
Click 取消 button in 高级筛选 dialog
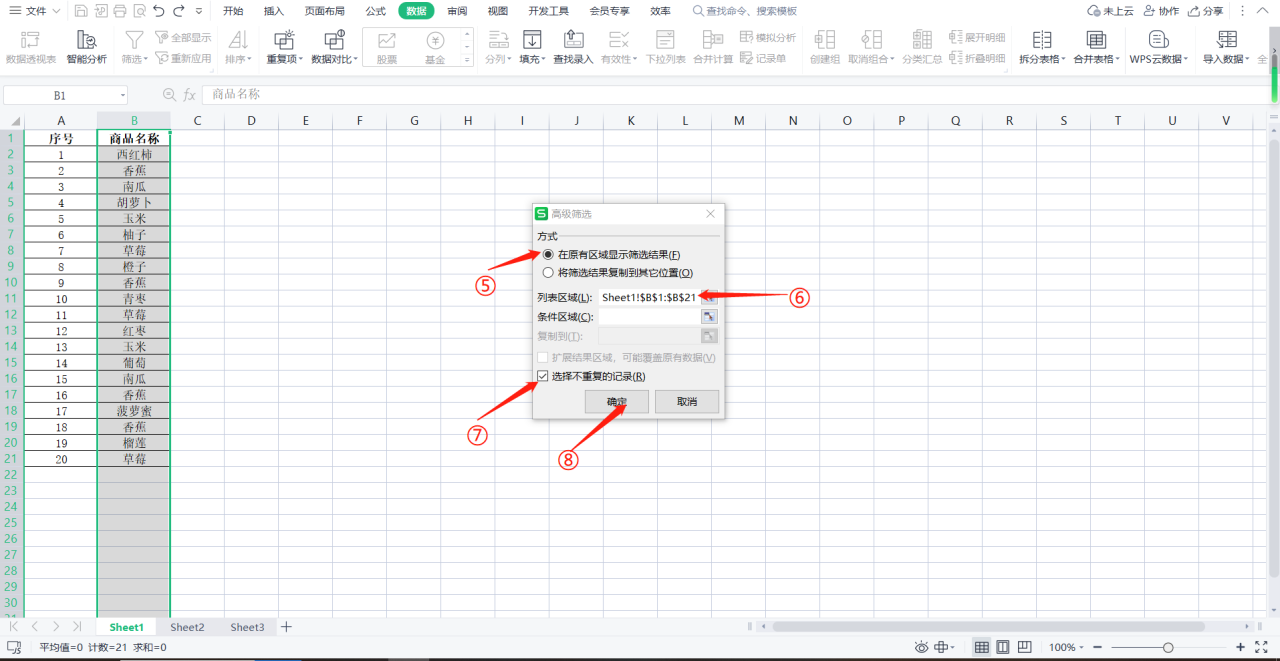tap(687, 402)
